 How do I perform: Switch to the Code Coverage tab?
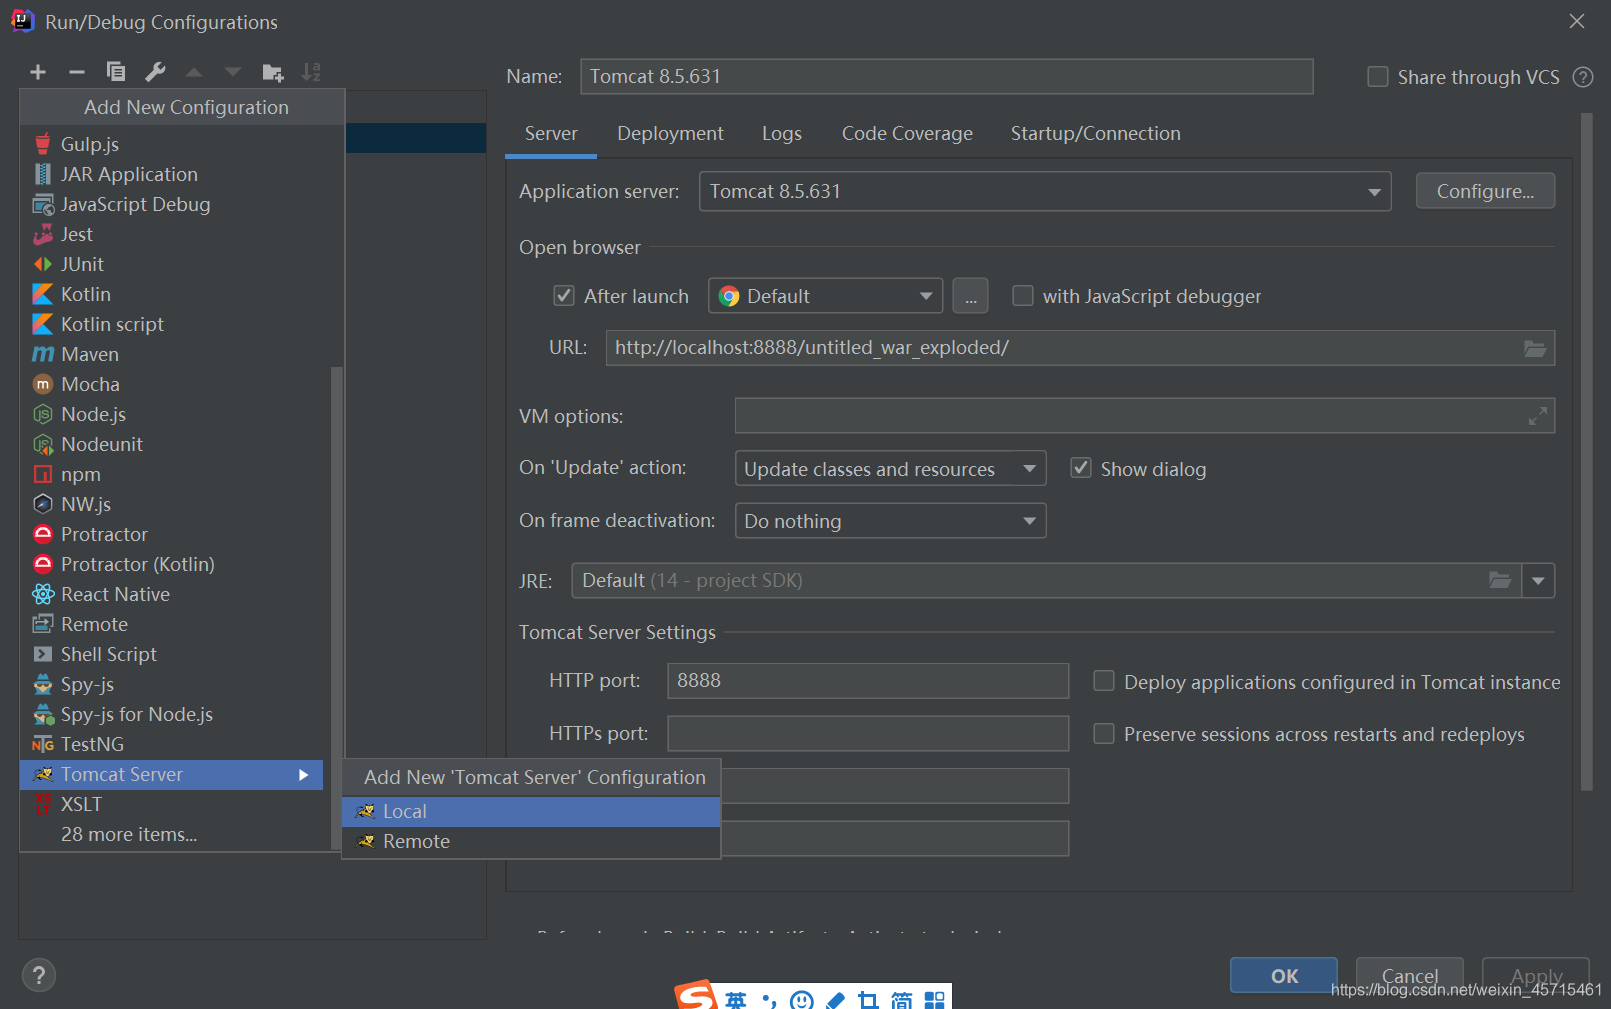(x=907, y=134)
